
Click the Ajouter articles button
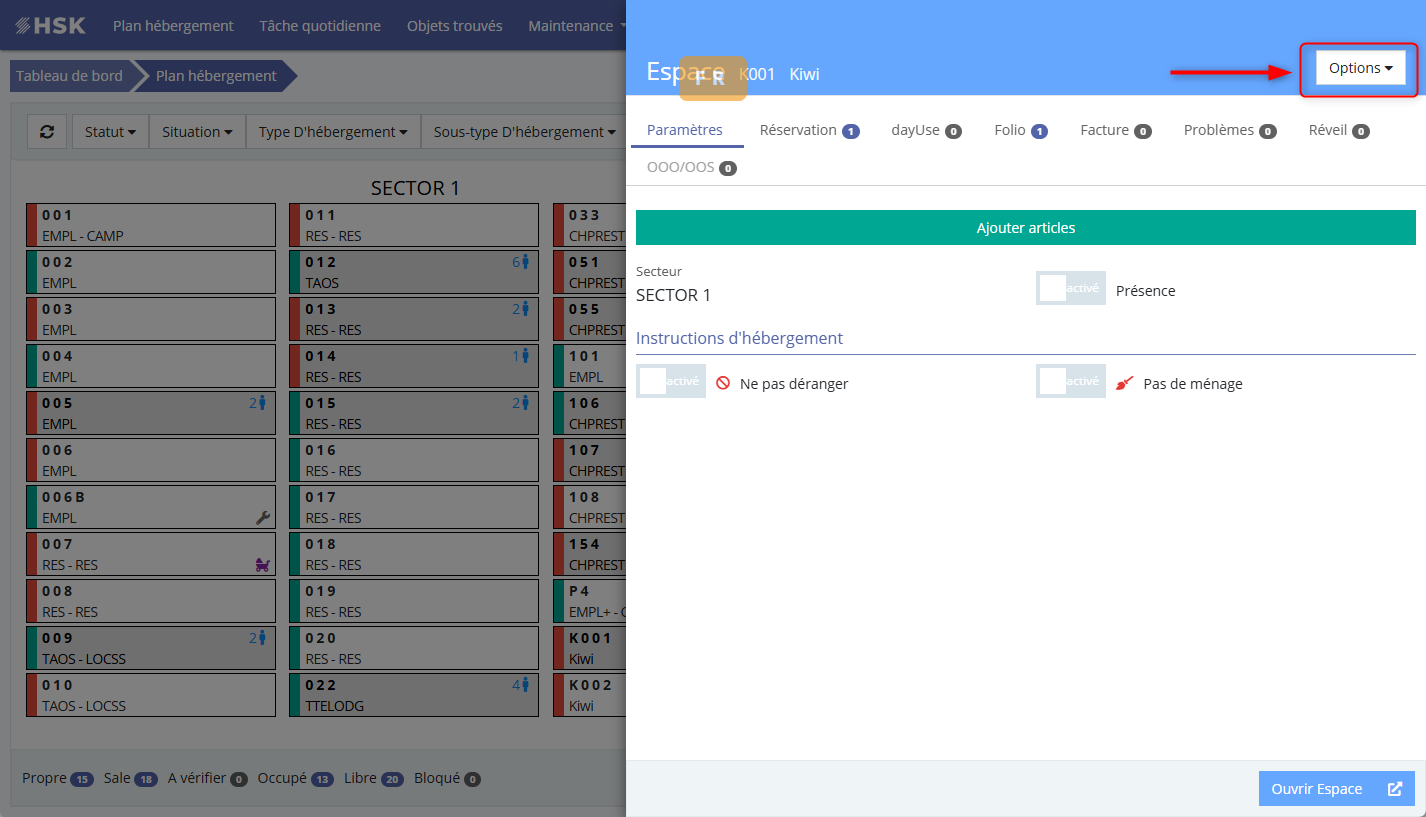[x=1025, y=228]
